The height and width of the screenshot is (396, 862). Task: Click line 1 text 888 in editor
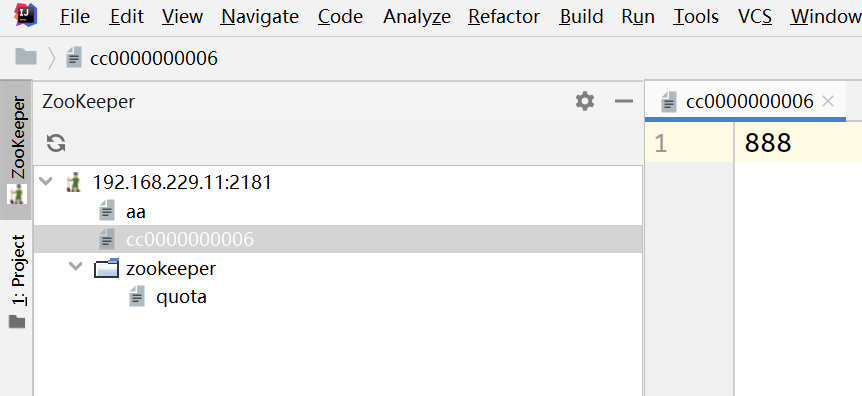(x=768, y=142)
